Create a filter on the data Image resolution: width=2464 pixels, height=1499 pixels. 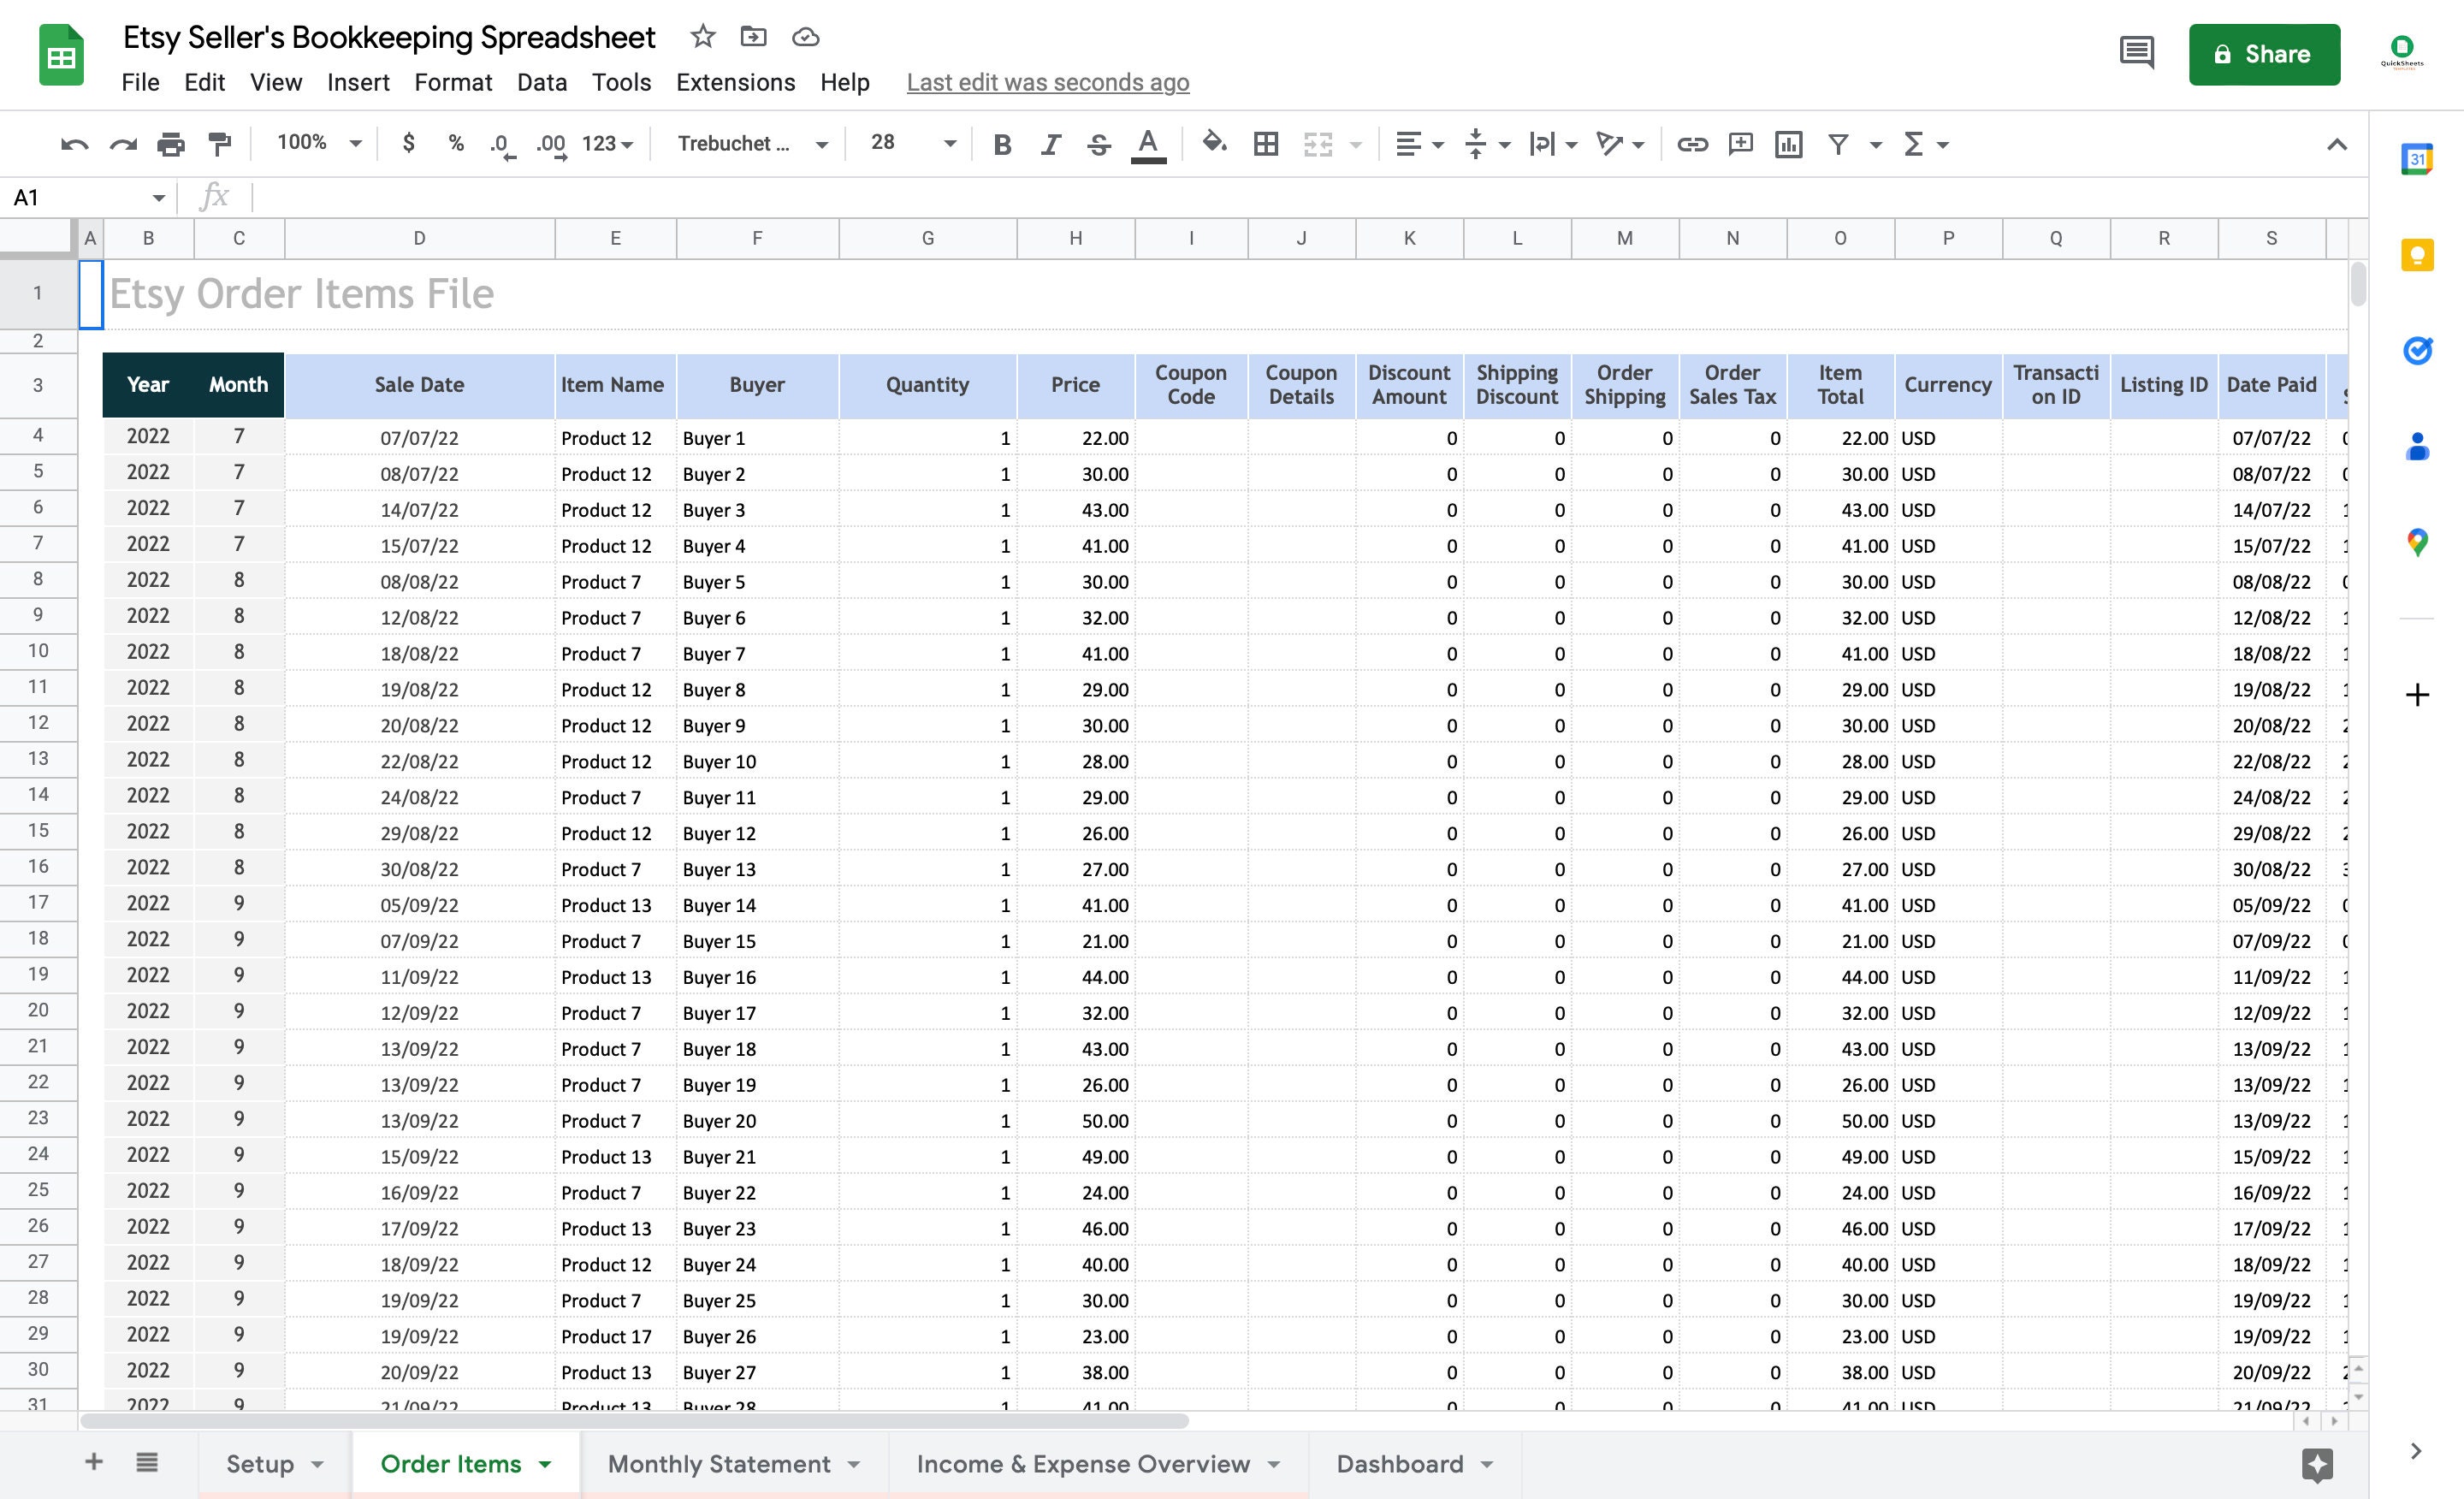pyautogui.click(x=1837, y=144)
